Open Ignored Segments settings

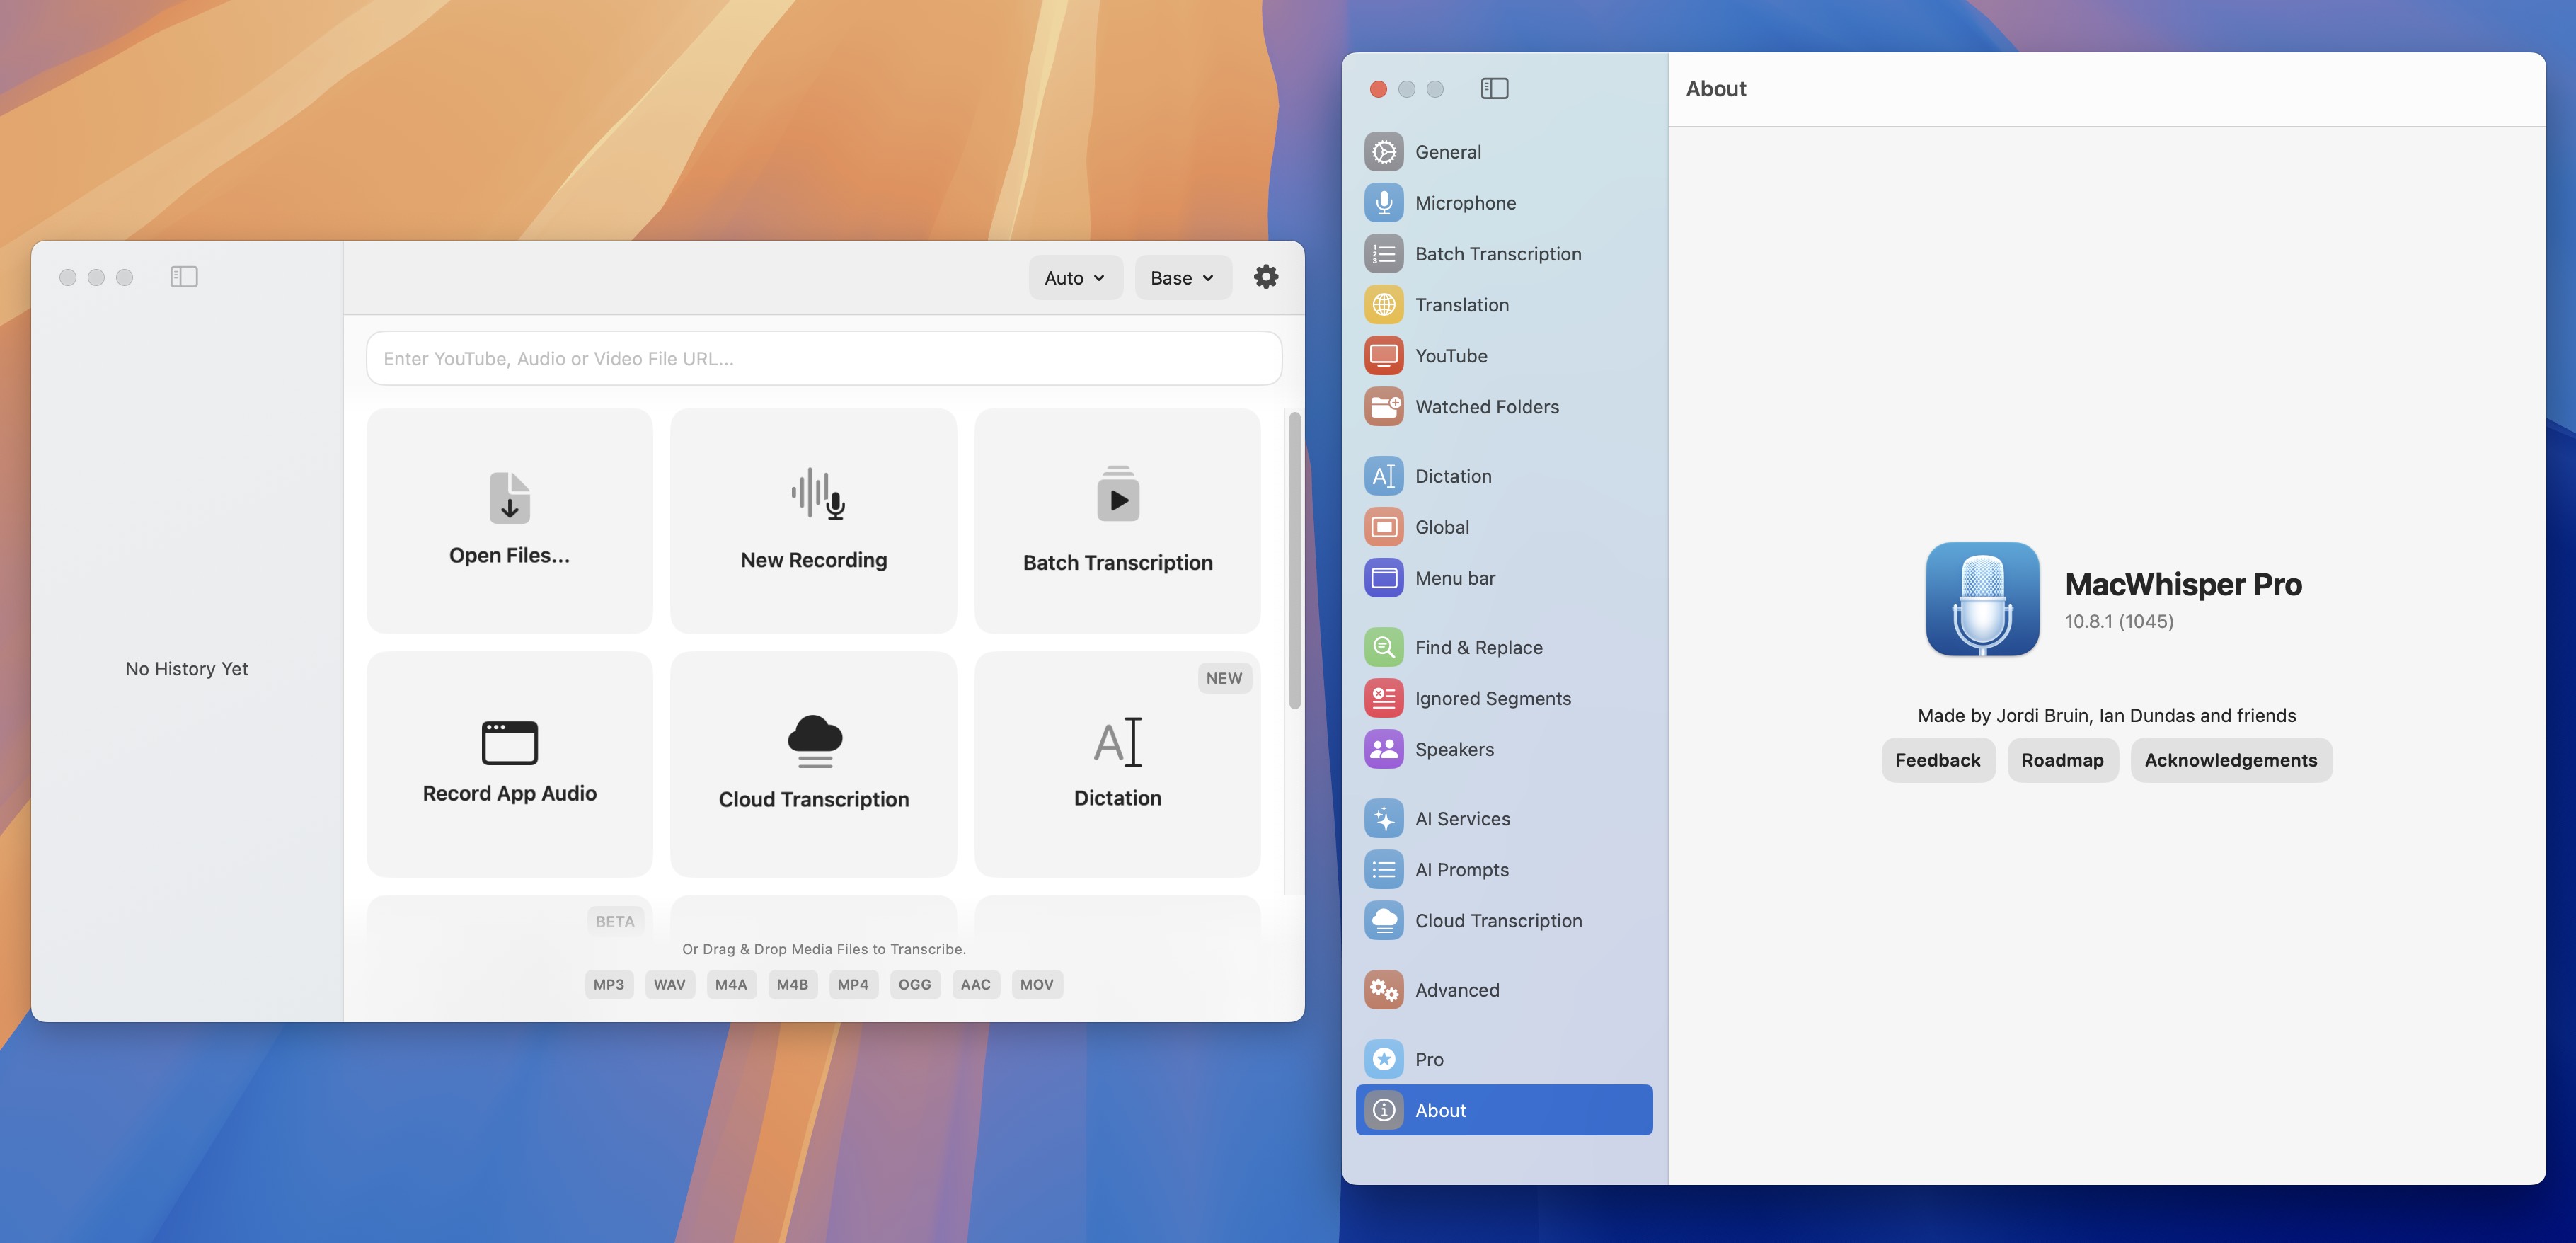click(1504, 698)
